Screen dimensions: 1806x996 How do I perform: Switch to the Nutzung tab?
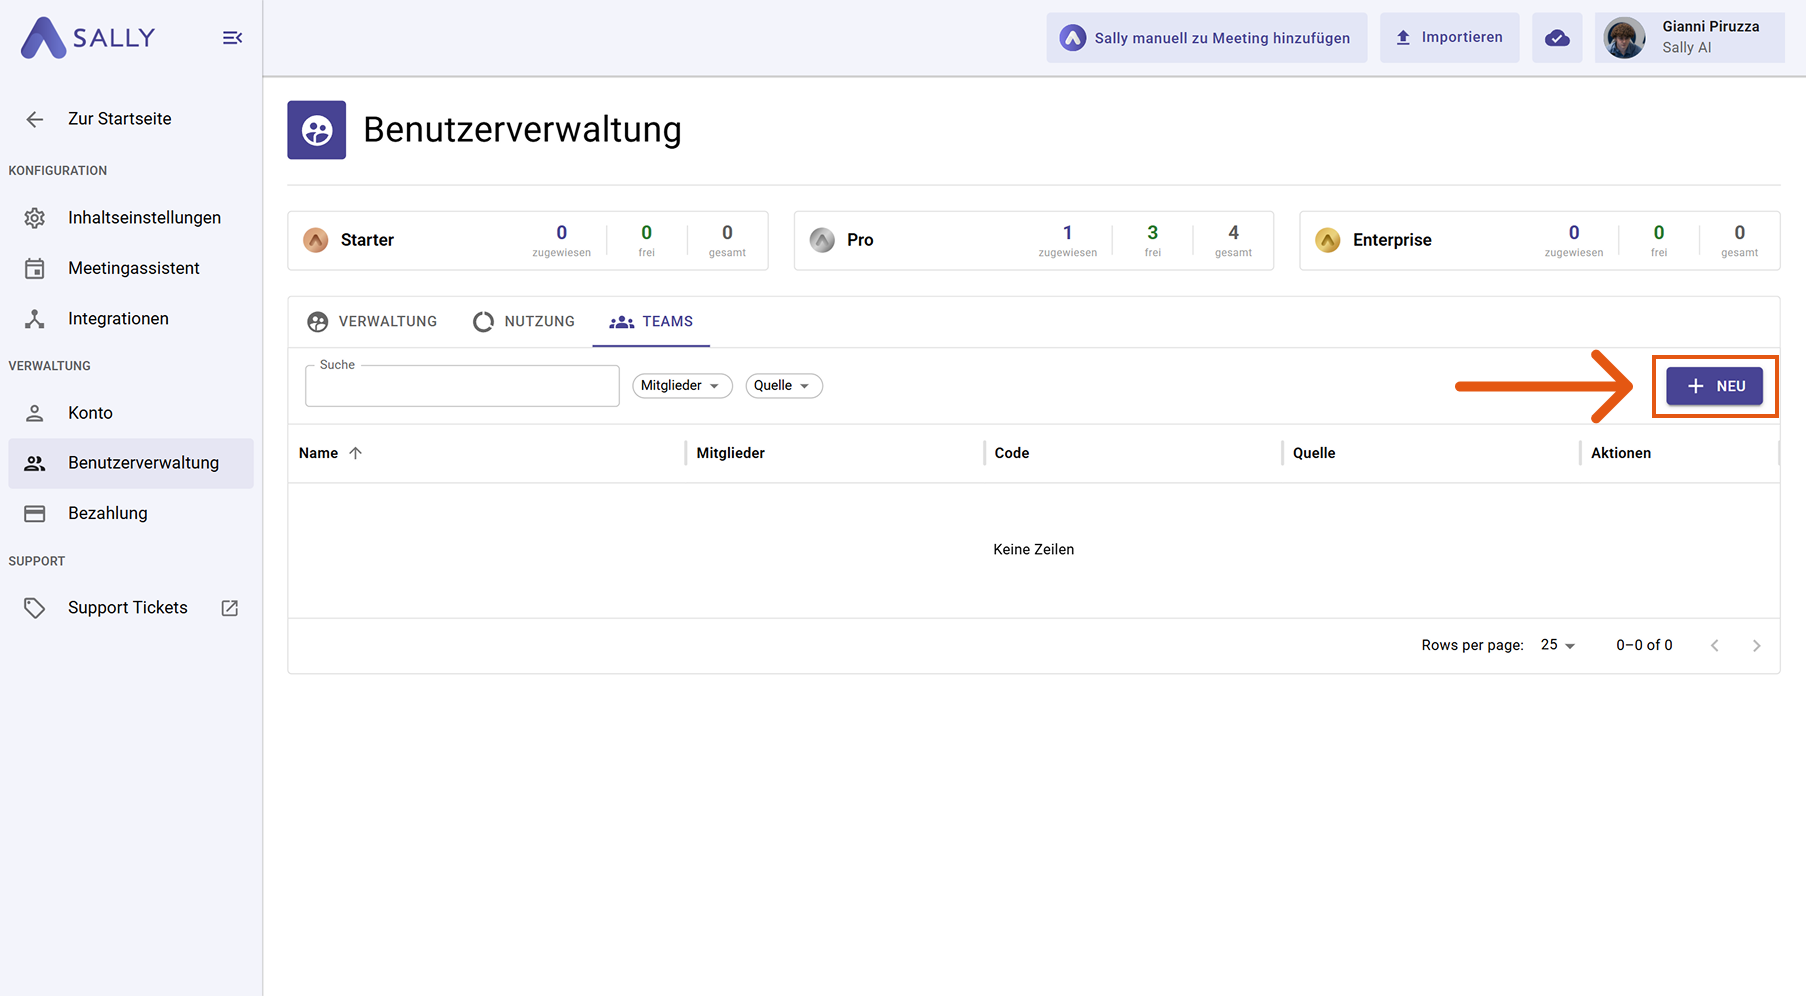coord(524,322)
